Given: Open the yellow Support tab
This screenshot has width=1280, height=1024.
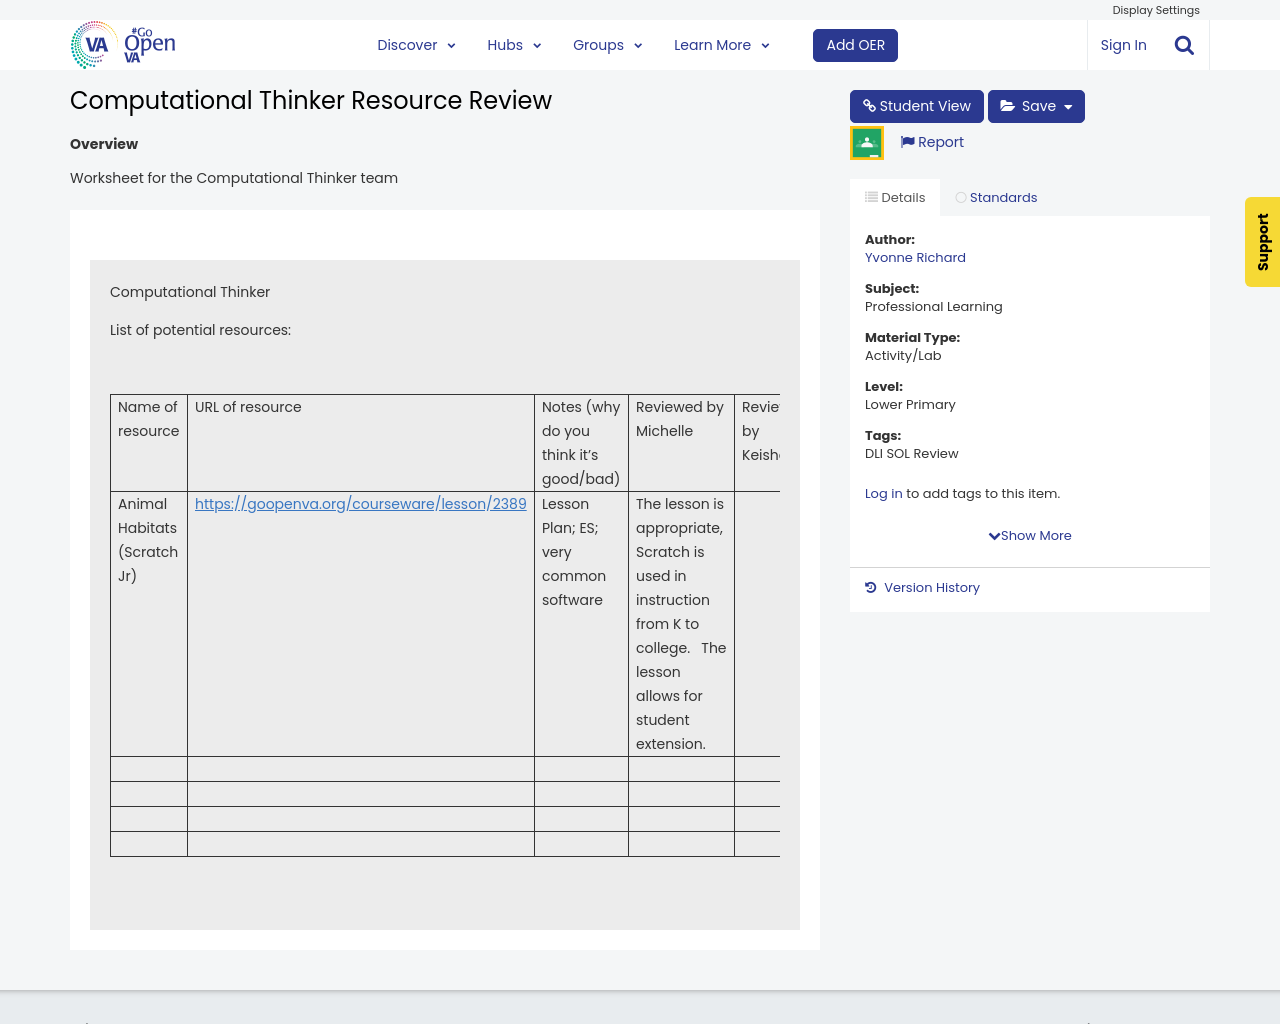Looking at the screenshot, I should (1262, 242).
